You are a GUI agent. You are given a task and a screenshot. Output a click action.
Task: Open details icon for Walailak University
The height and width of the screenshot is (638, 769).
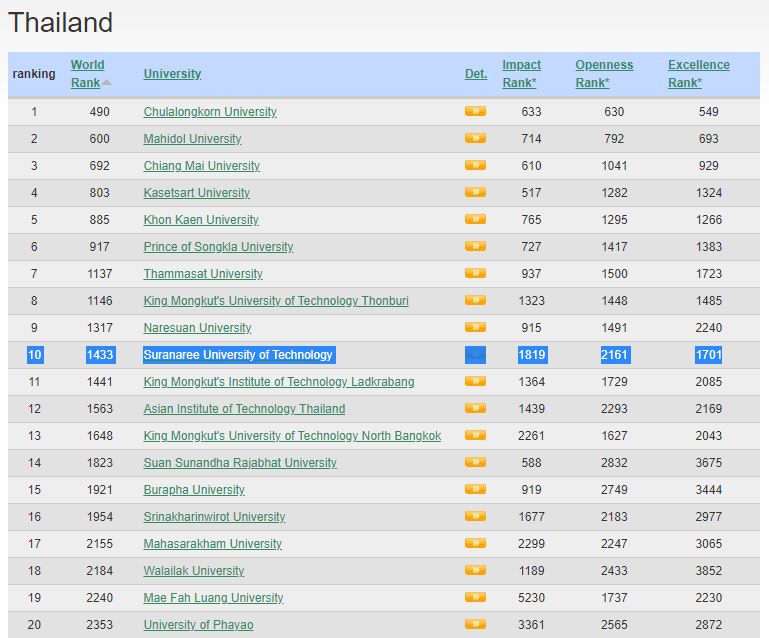[475, 570]
